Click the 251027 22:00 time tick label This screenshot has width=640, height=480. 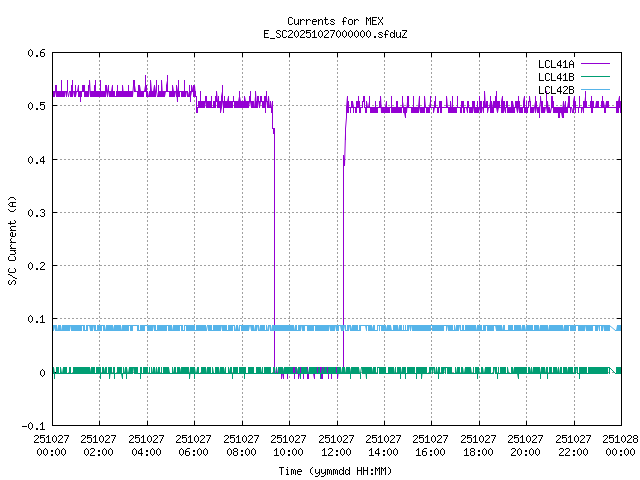tap(573, 444)
